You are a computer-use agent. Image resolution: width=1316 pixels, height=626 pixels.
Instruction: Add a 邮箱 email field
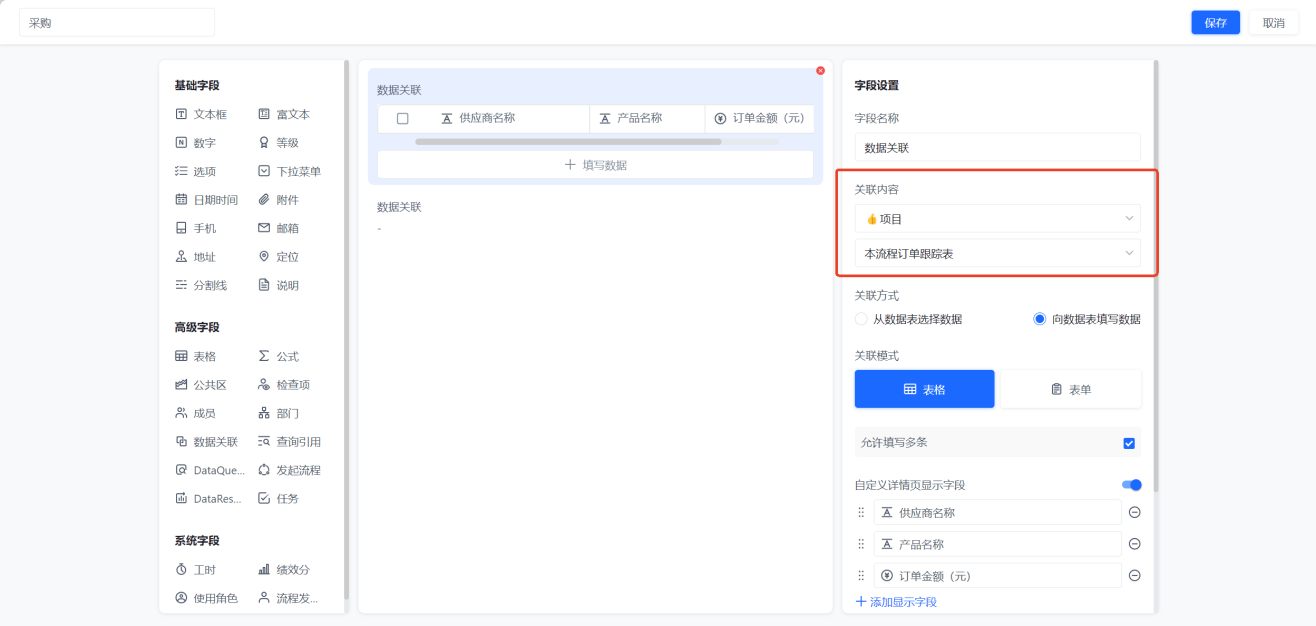278,228
